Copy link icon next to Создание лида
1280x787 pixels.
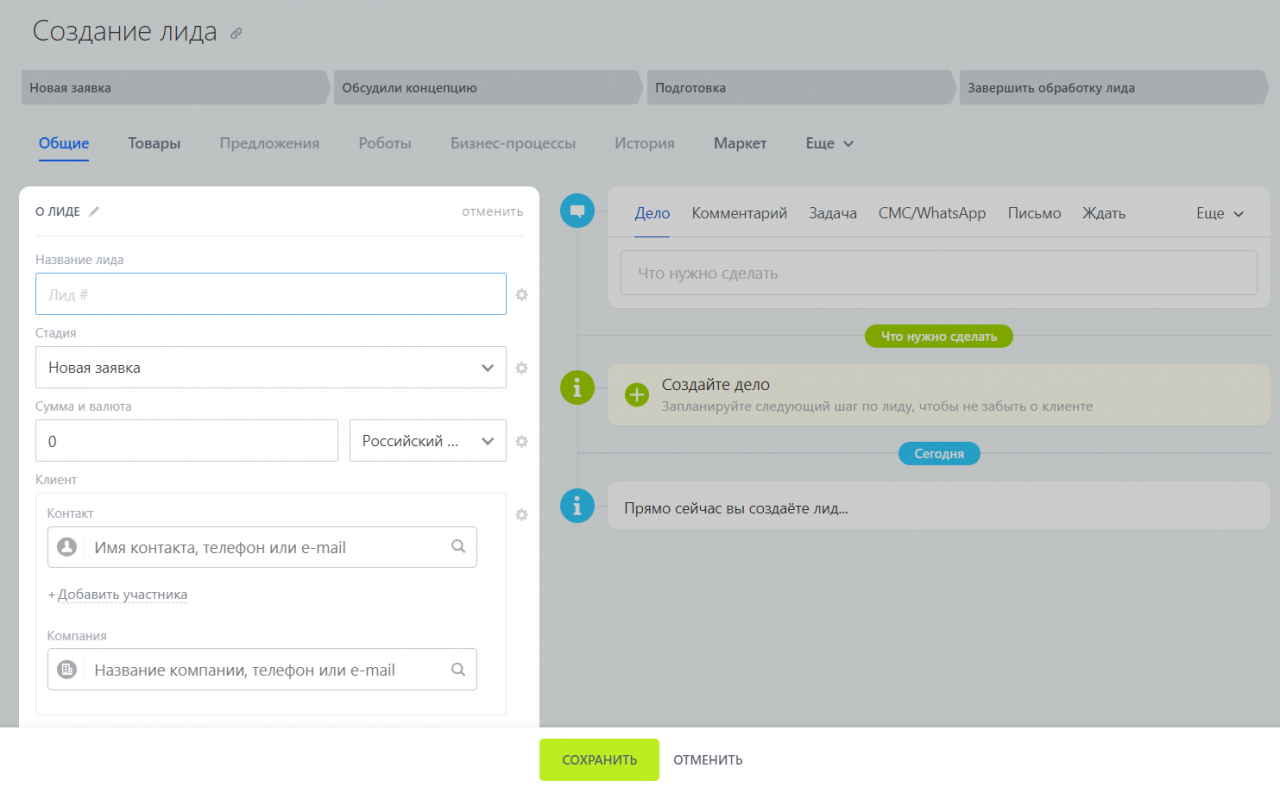[x=236, y=33]
